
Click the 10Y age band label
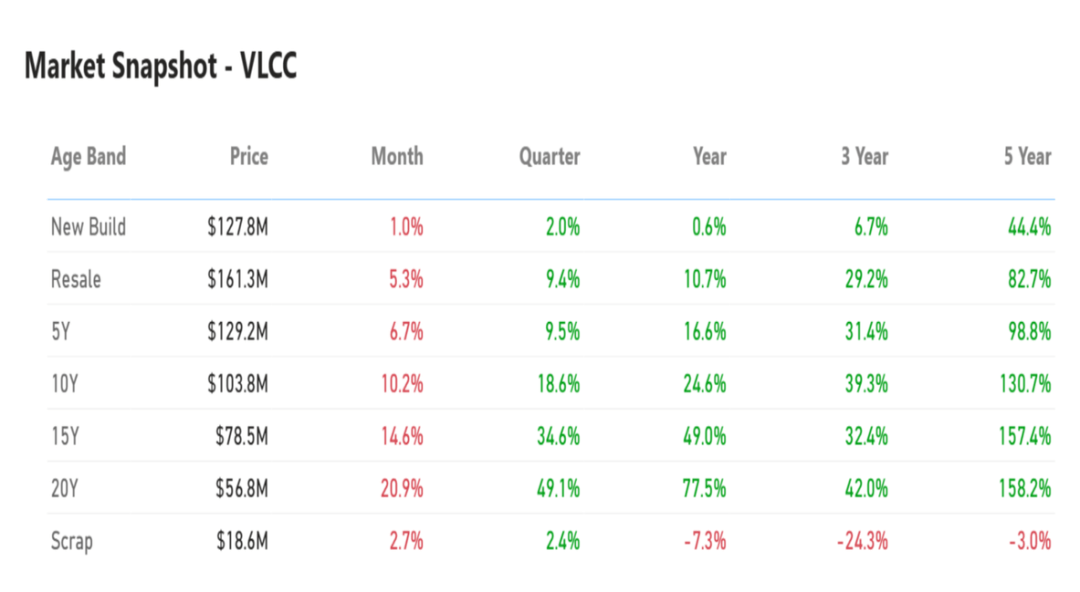point(65,384)
